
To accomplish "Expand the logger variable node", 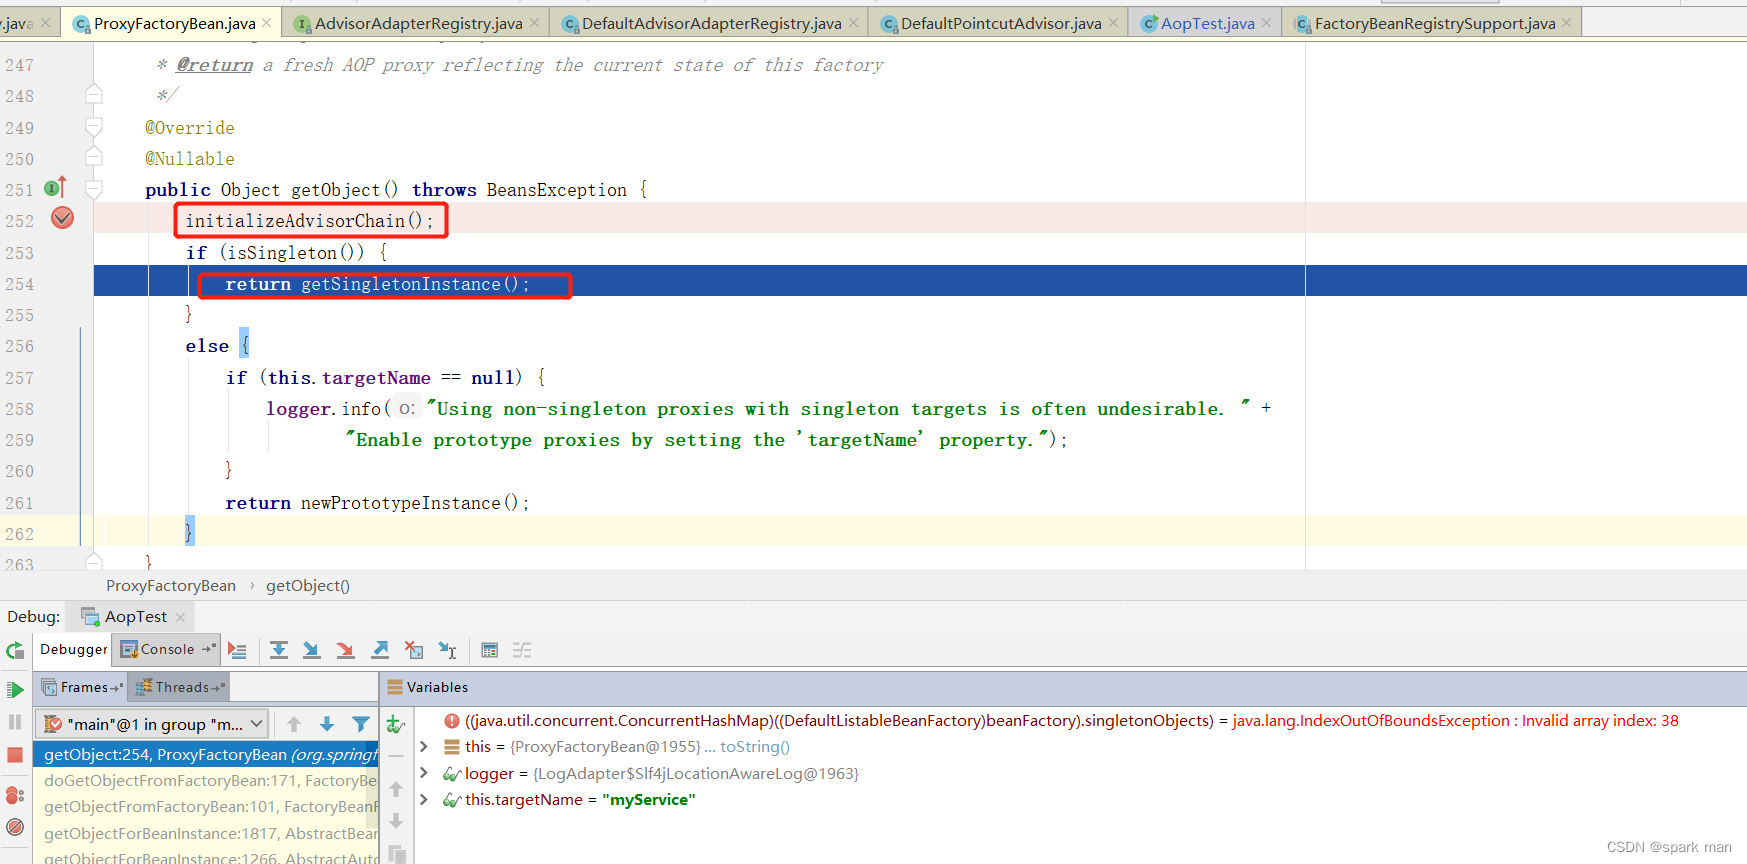I will (424, 773).
